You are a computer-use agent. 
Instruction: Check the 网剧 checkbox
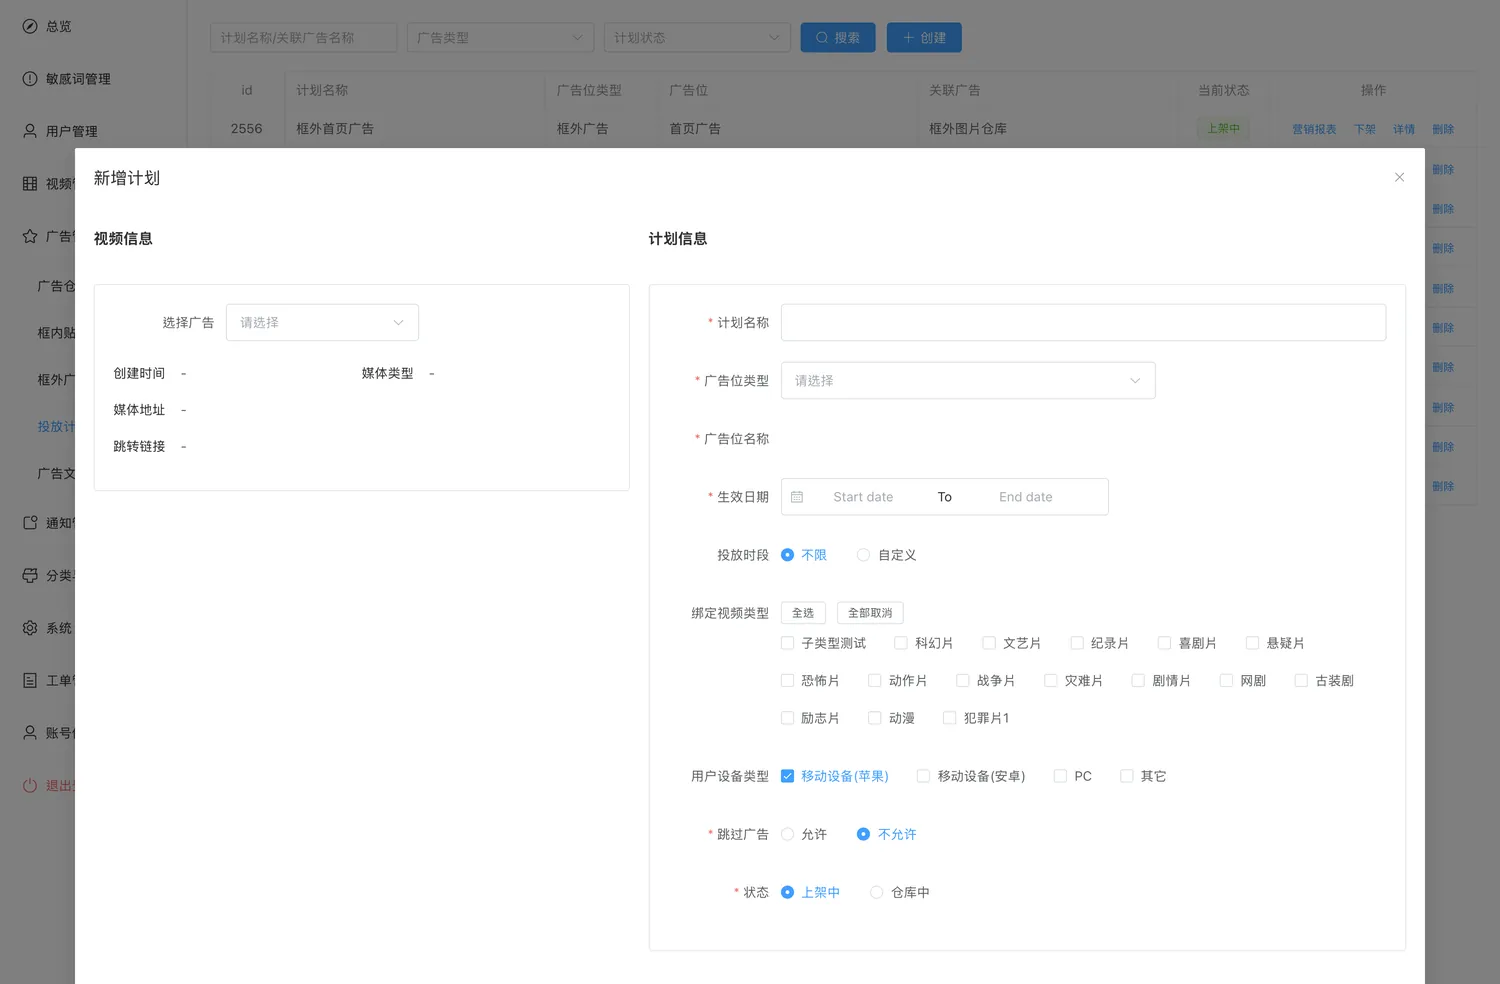(1226, 681)
